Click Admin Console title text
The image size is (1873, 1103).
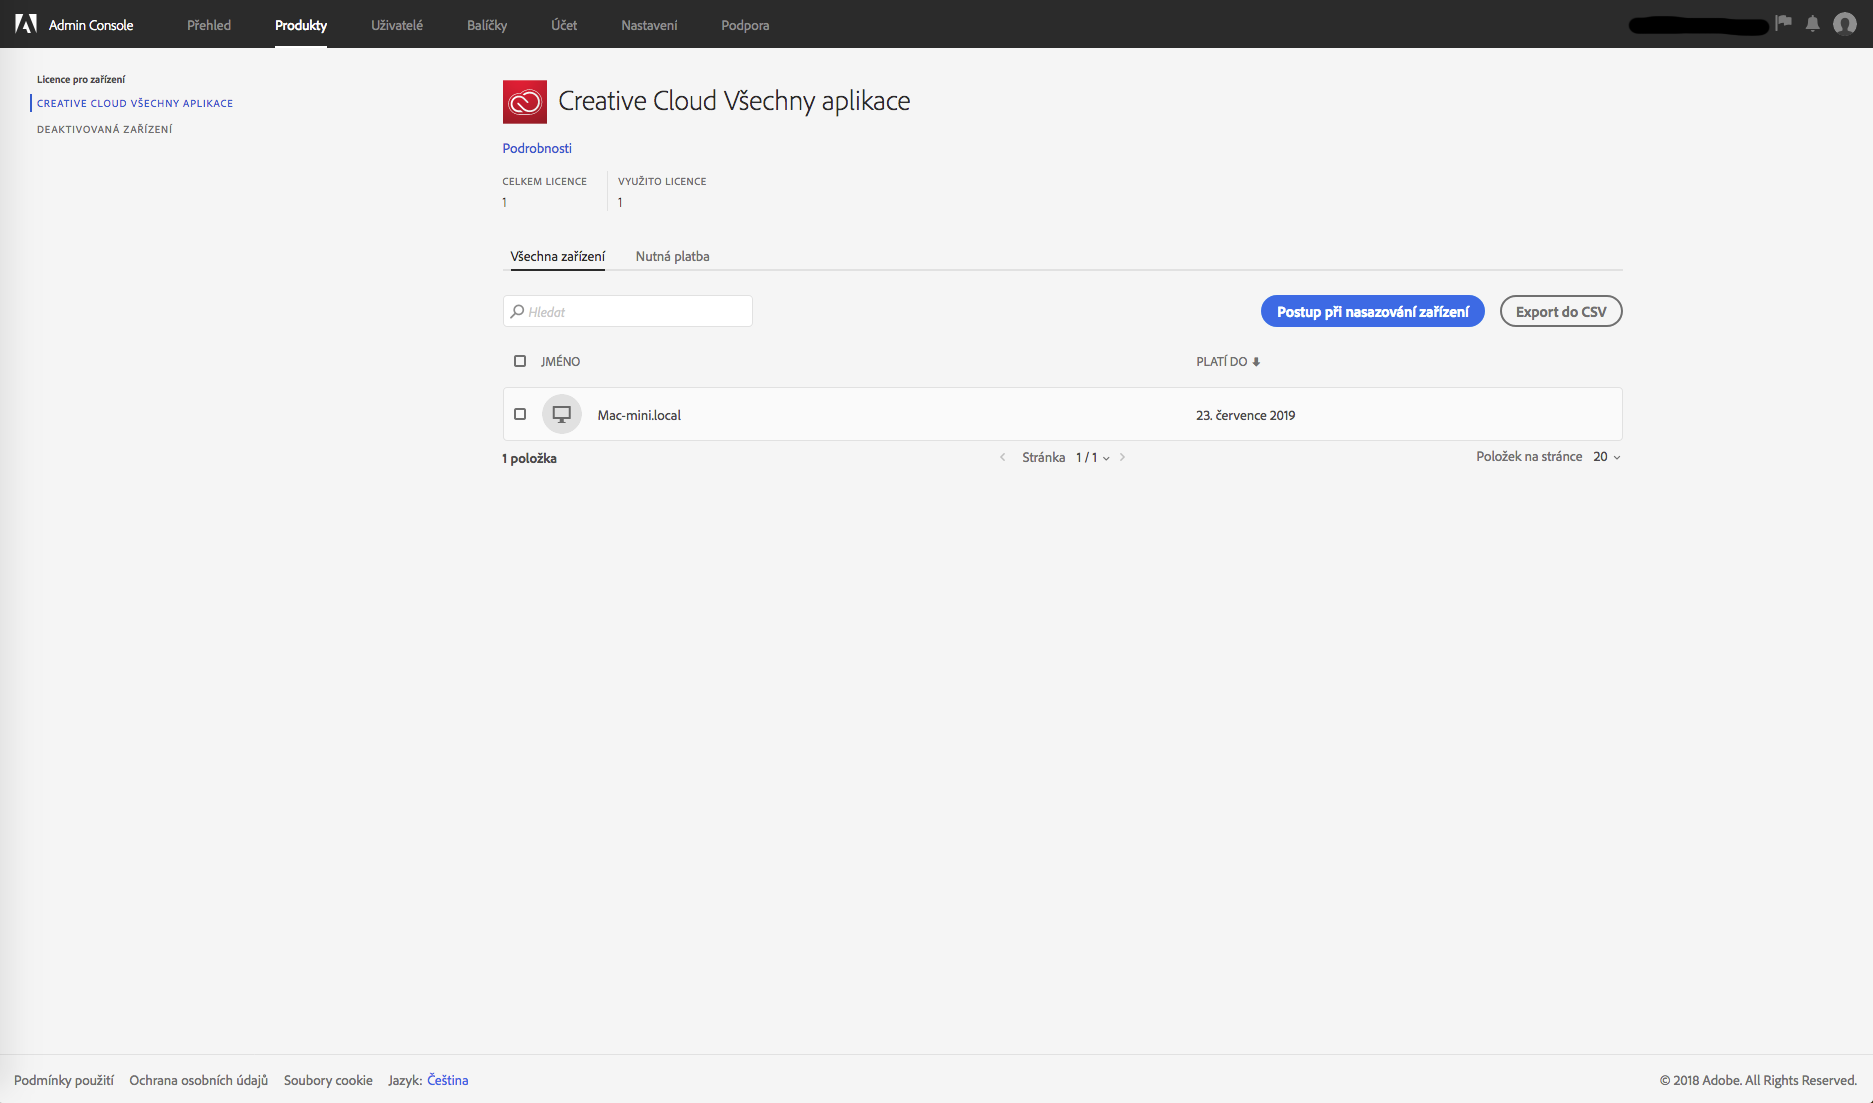91,25
